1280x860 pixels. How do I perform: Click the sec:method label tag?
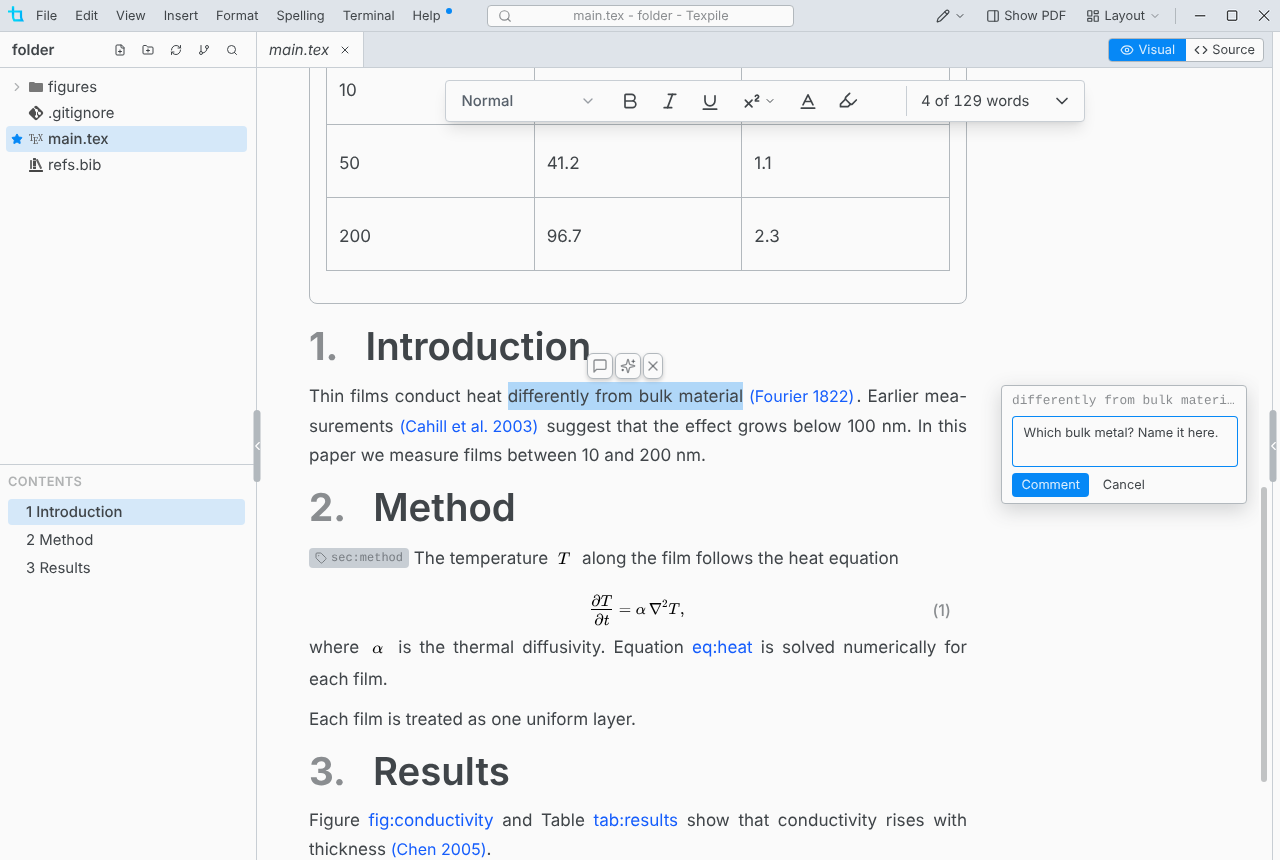tap(359, 558)
